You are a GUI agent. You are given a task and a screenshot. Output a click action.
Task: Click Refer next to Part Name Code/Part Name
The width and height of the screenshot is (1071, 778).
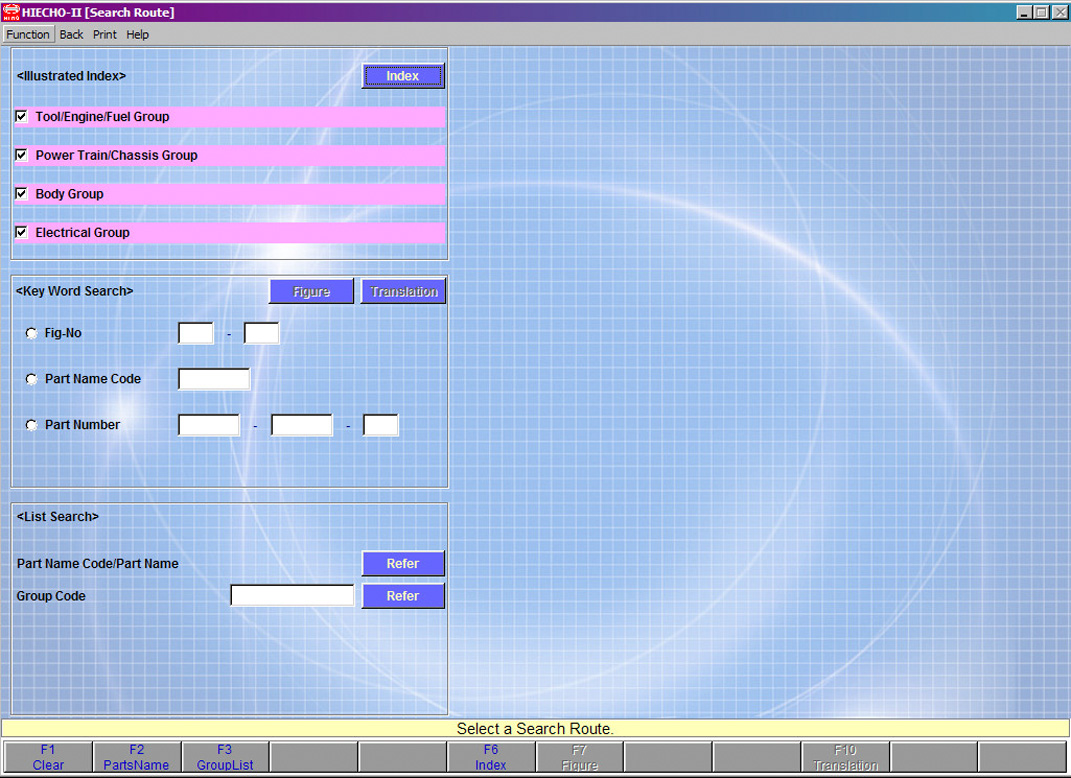[402, 564]
